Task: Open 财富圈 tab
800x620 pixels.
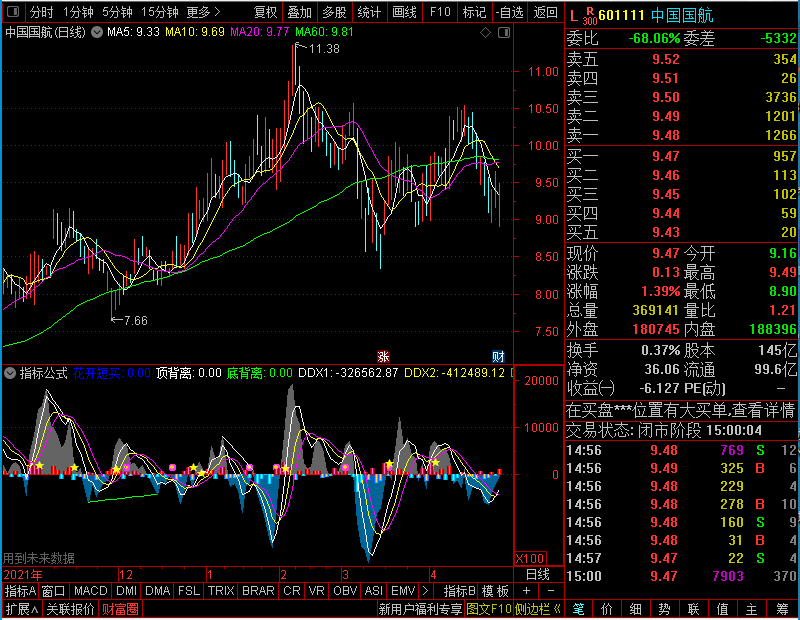Action: point(120,609)
